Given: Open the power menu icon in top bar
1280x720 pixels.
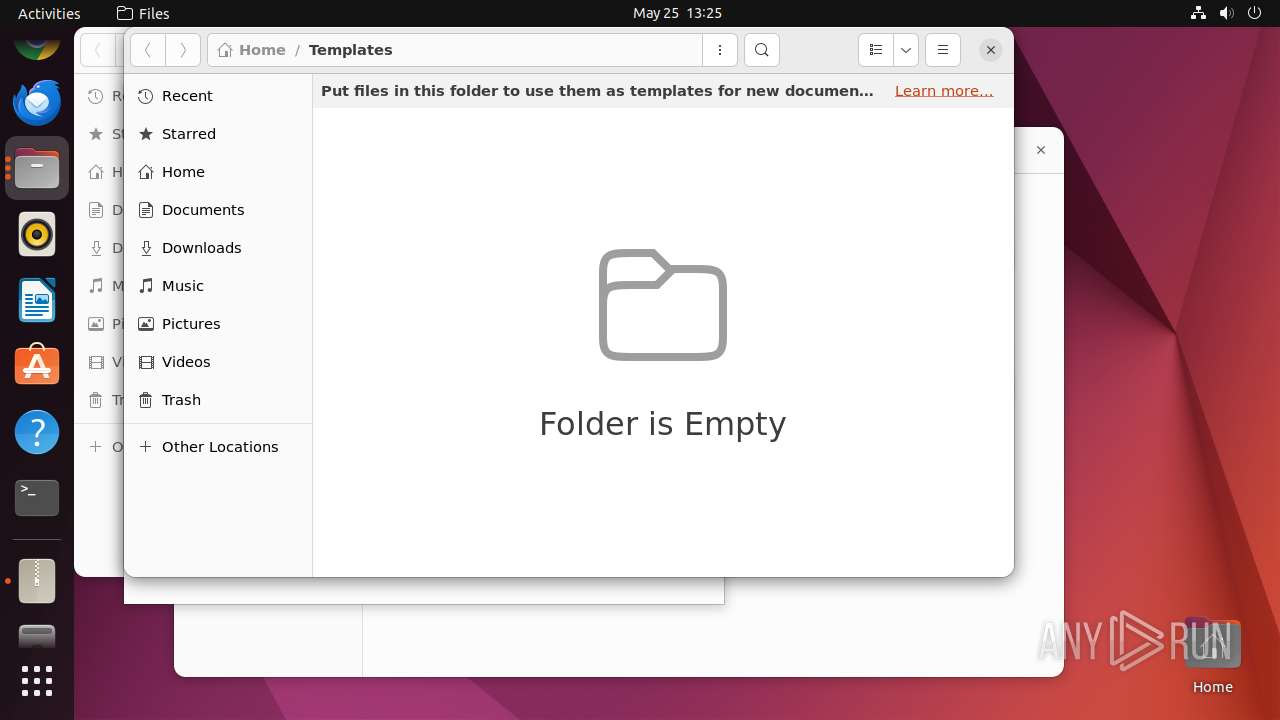Looking at the screenshot, I should [x=1254, y=13].
